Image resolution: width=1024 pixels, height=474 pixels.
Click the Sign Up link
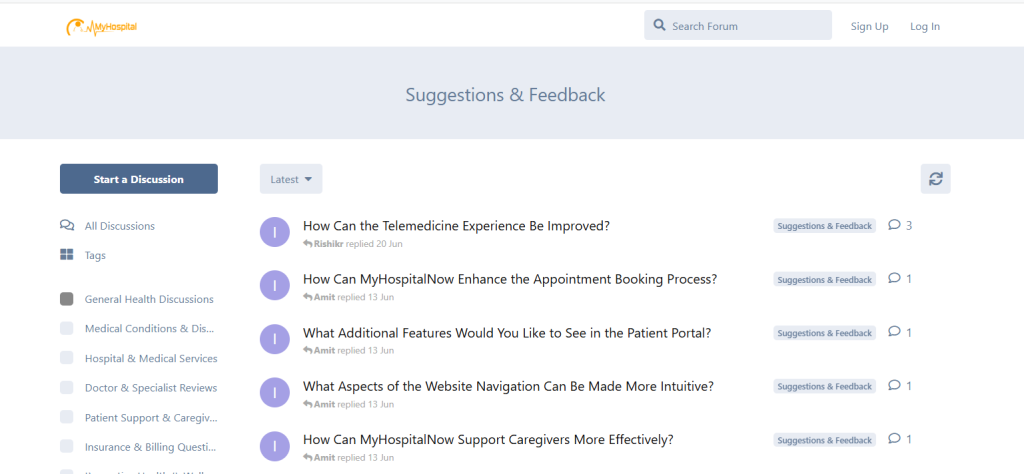pyautogui.click(x=869, y=26)
